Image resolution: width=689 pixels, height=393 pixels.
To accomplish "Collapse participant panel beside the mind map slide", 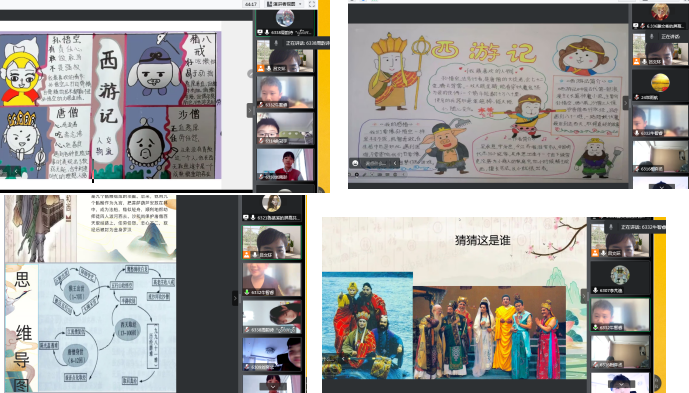I will coord(235,298).
